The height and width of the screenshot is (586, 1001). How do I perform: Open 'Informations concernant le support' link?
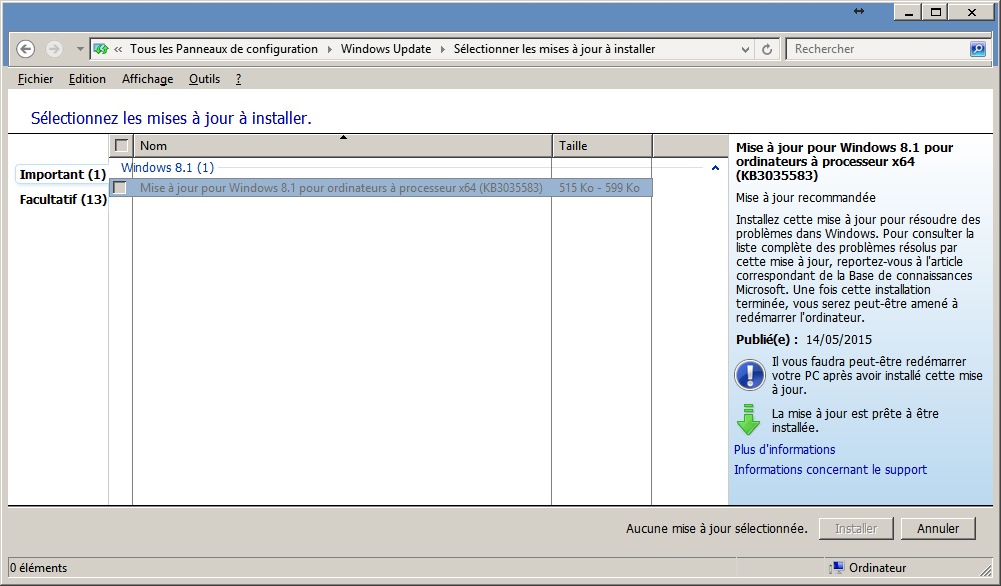(830, 470)
